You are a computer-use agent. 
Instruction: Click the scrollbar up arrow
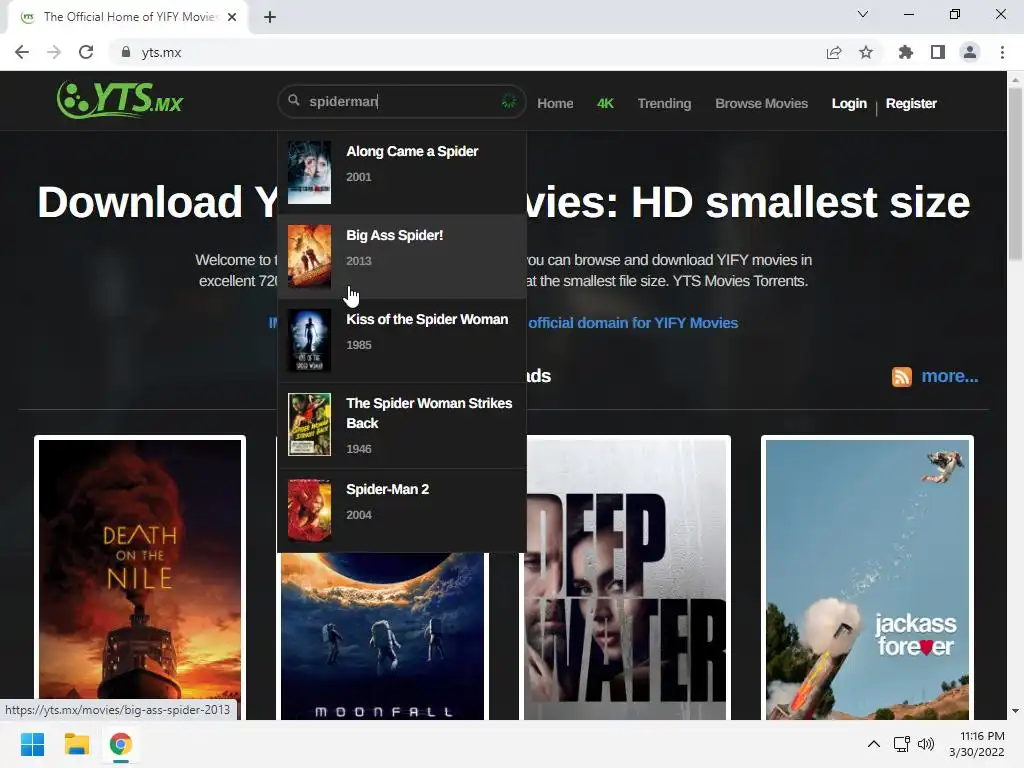(x=1015, y=79)
